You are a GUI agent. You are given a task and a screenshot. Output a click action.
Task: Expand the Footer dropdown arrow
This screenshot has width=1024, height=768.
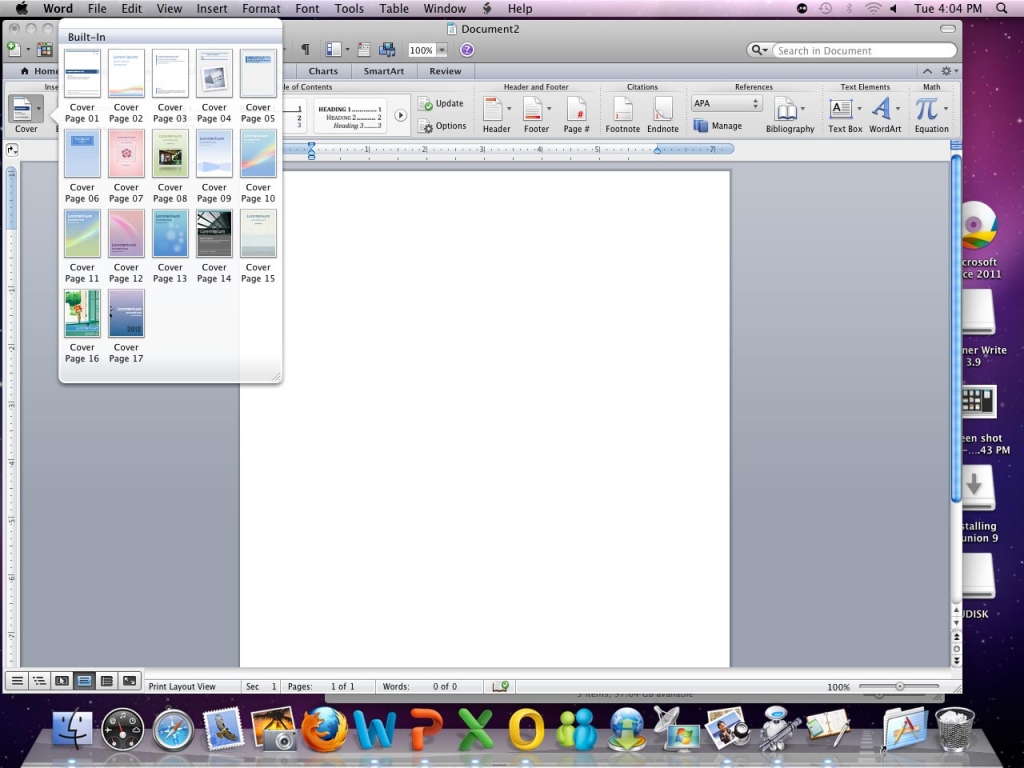549,108
